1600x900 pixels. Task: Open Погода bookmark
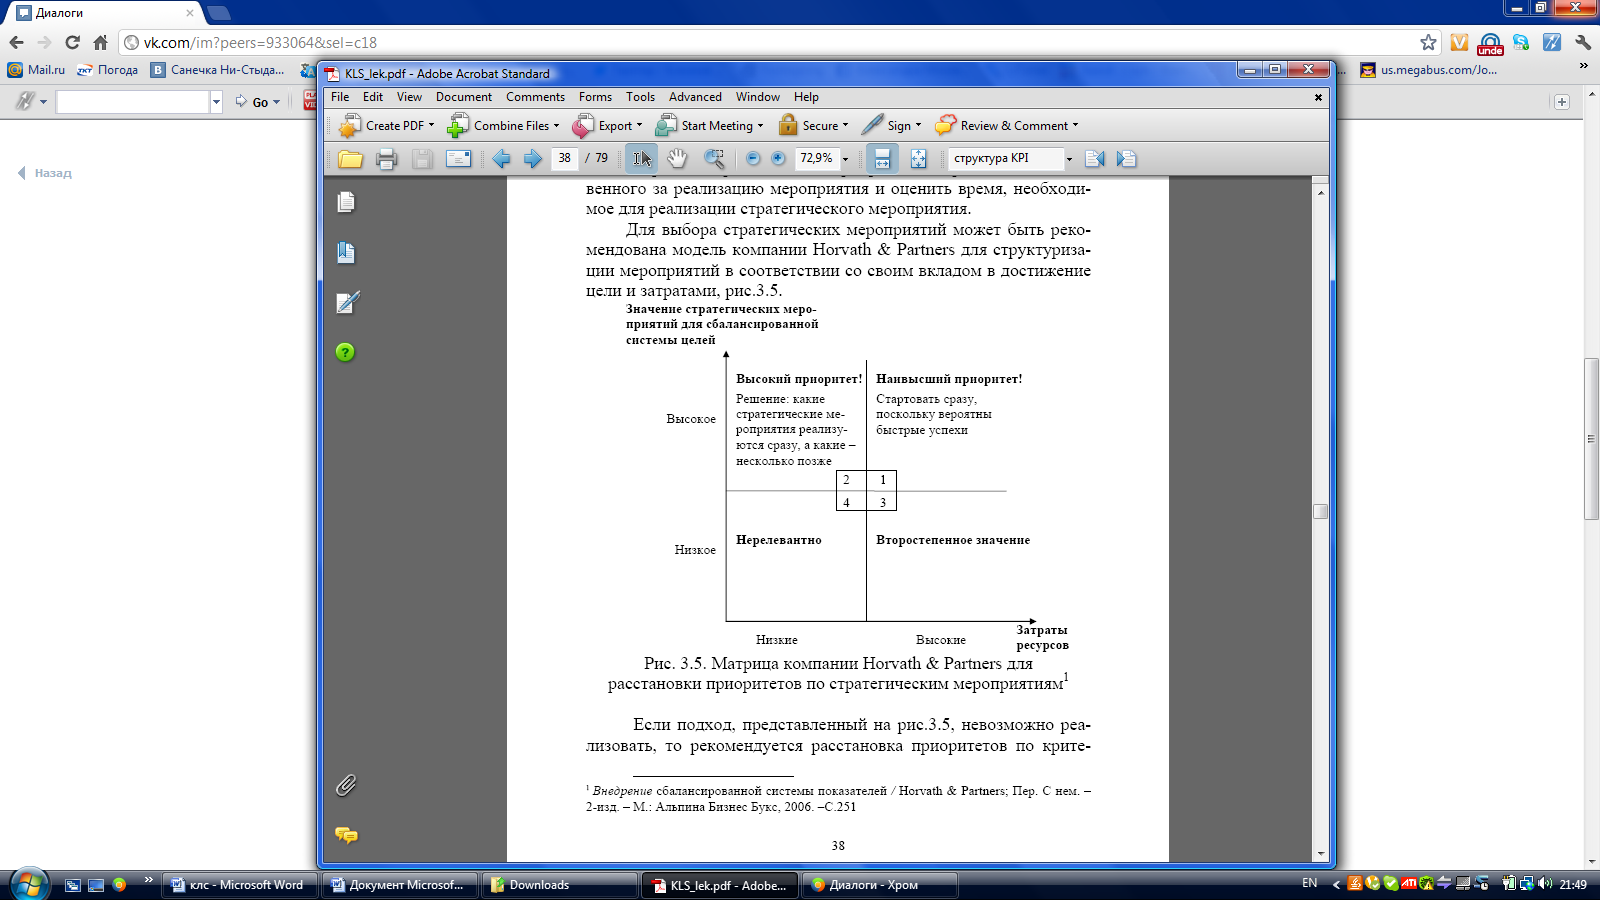108,70
